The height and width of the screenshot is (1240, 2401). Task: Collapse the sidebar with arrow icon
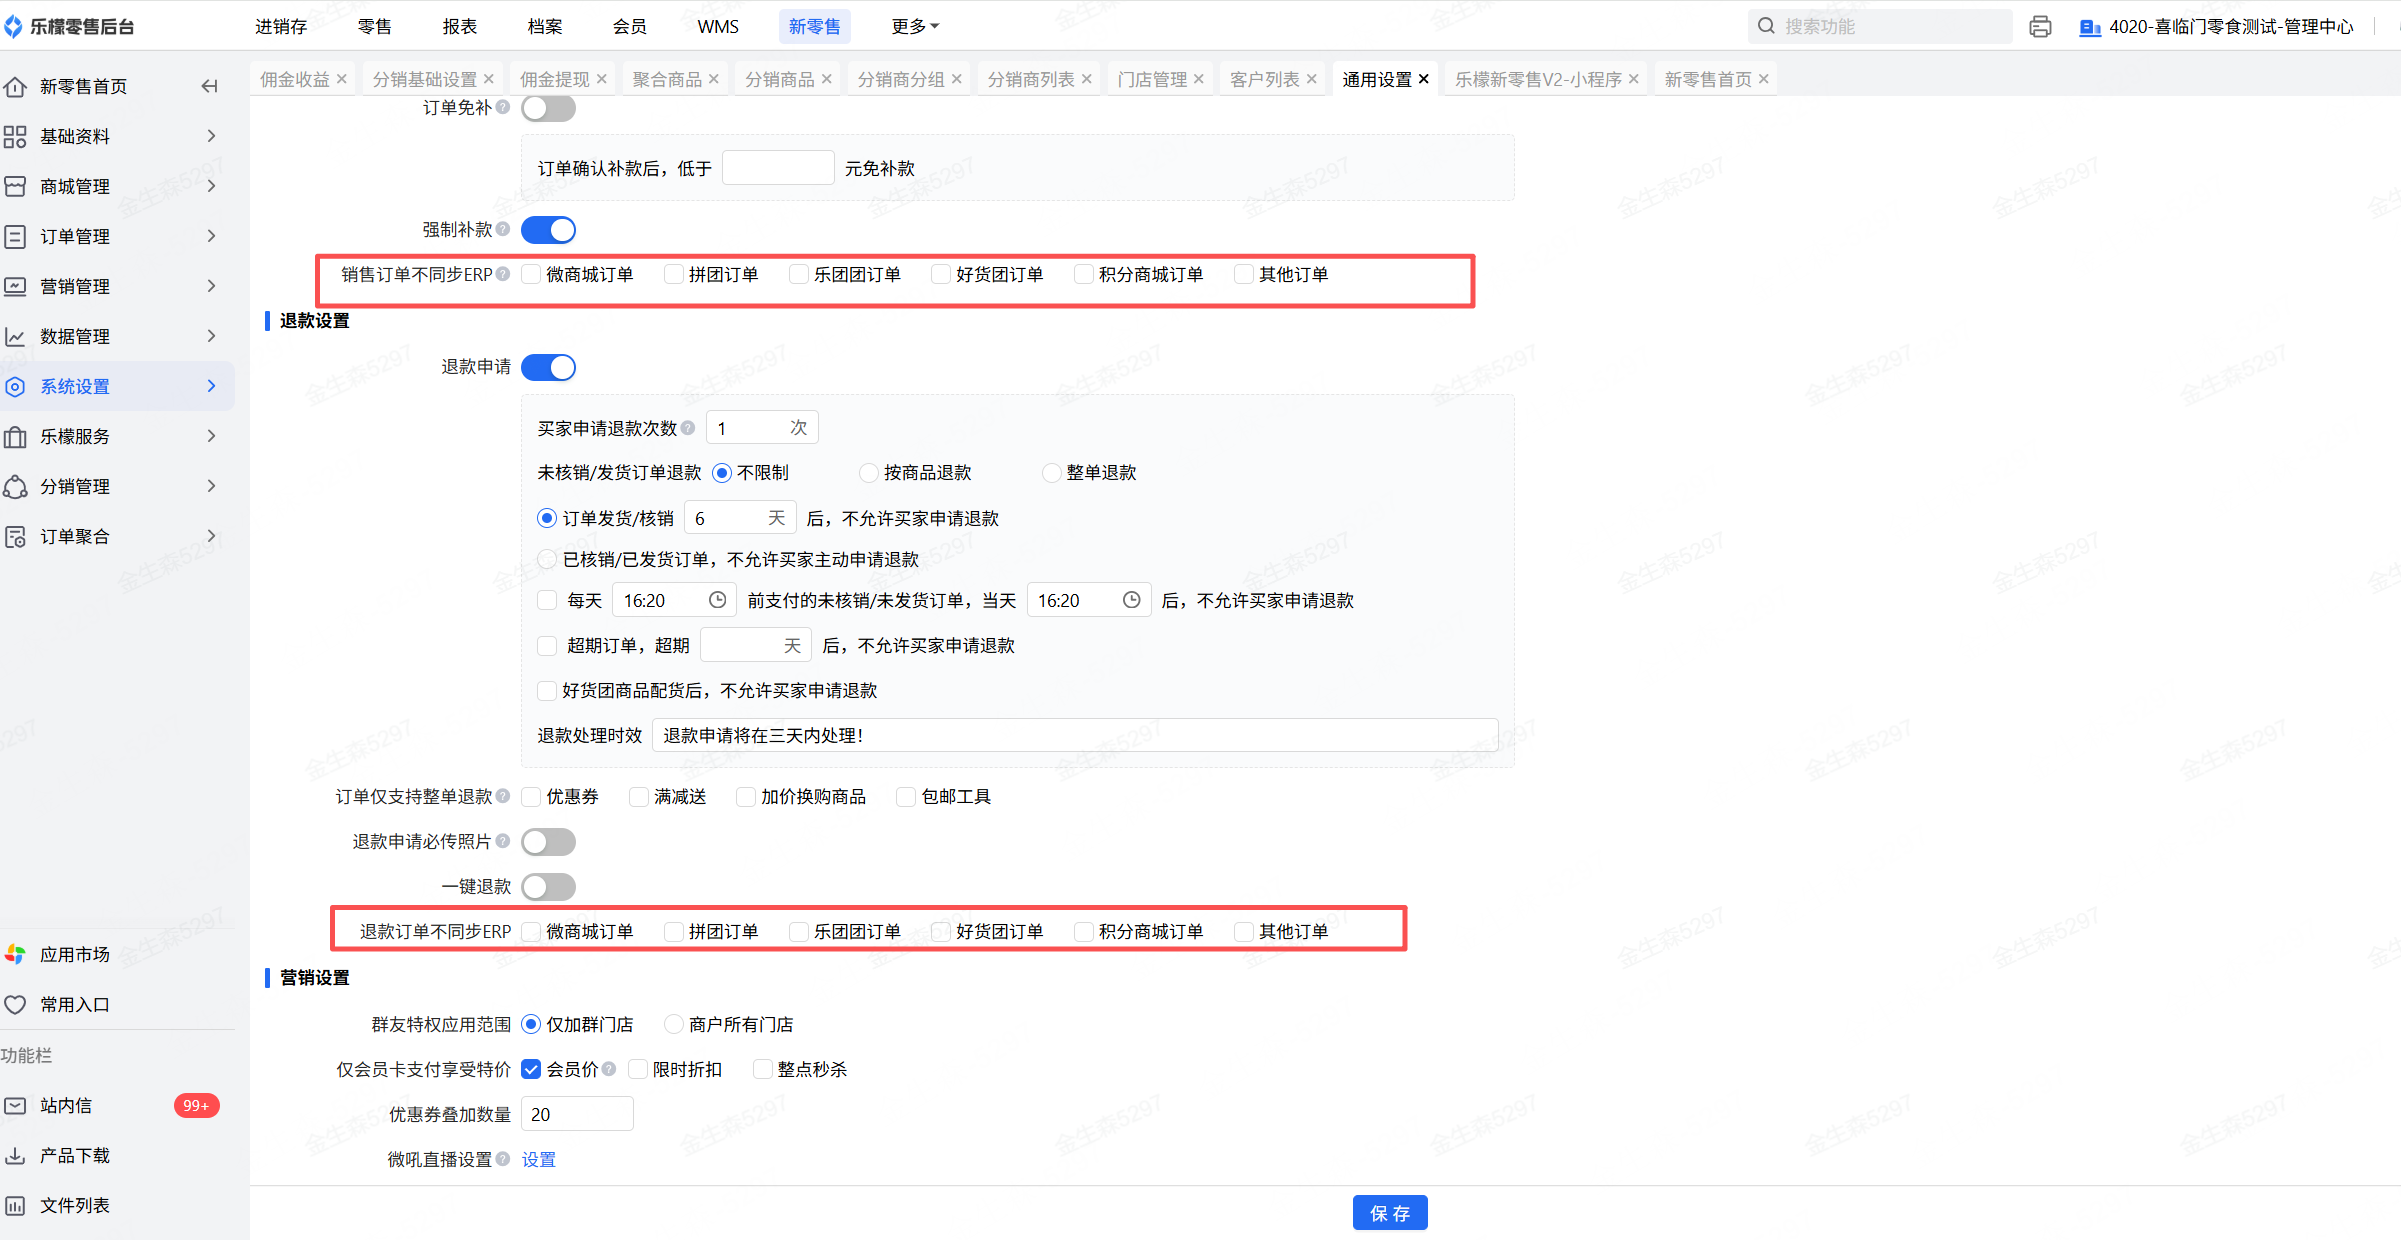tap(209, 86)
